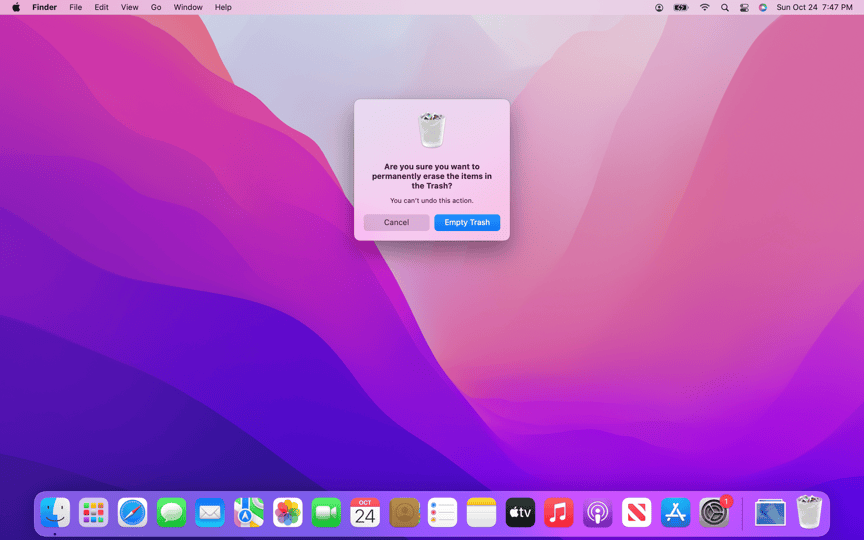This screenshot has height=540, width=864.
Task: Check battery status icon in menu bar
Action: coord(681,8)
